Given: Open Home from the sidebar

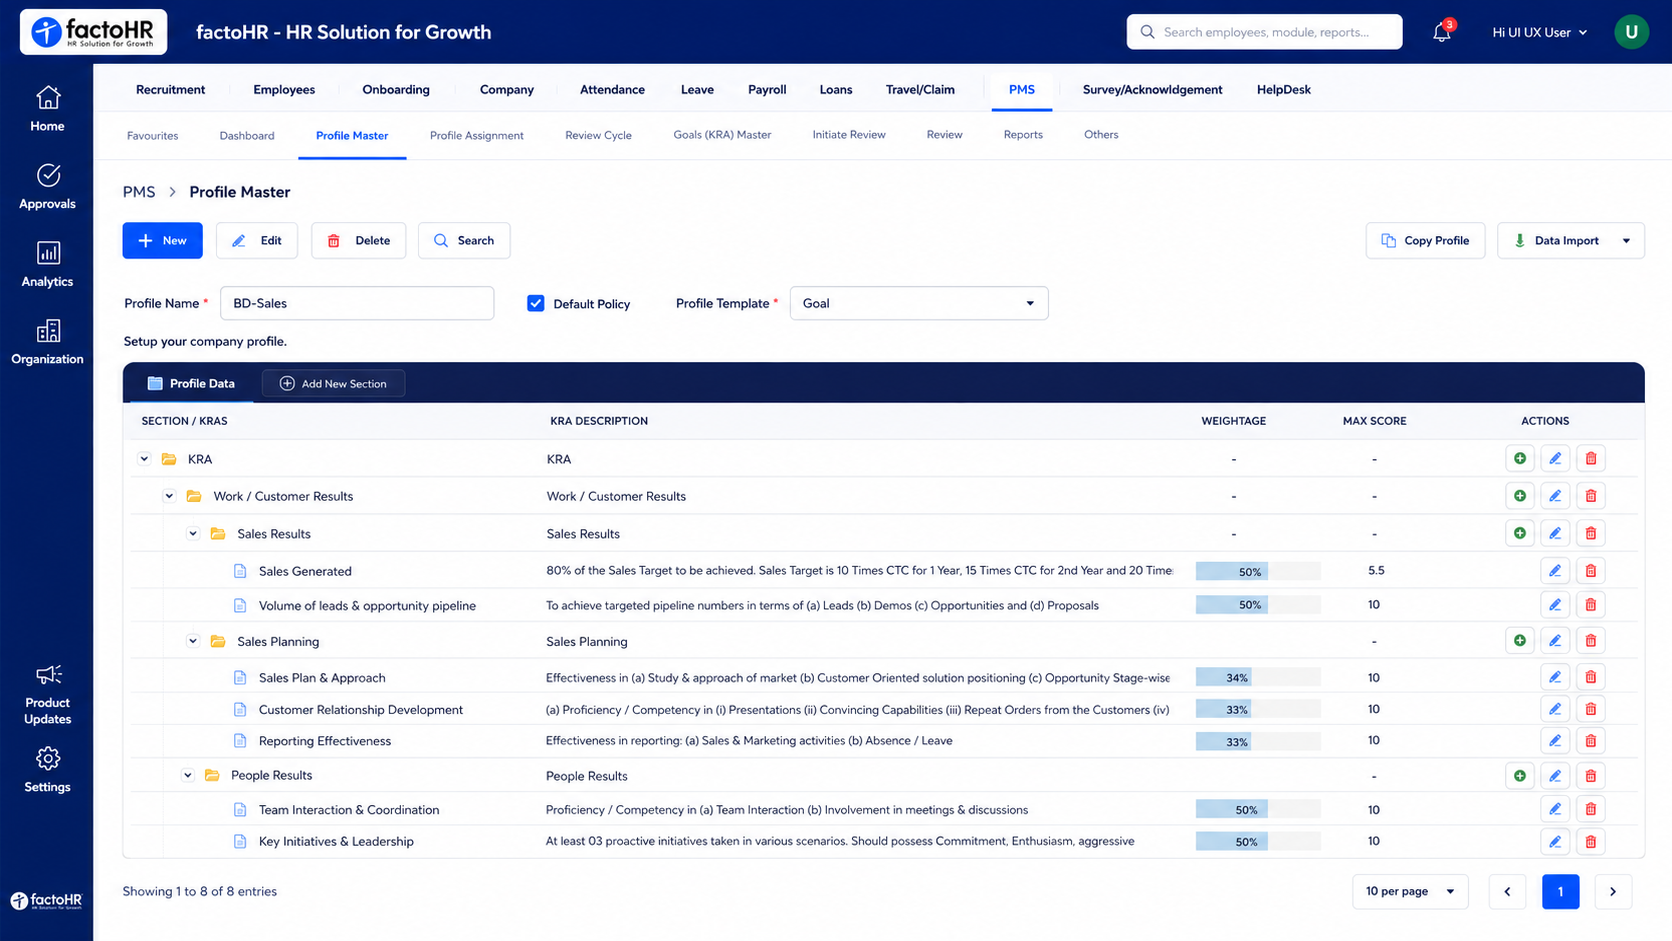Looking at the screenshot, I should coord(47,109).
